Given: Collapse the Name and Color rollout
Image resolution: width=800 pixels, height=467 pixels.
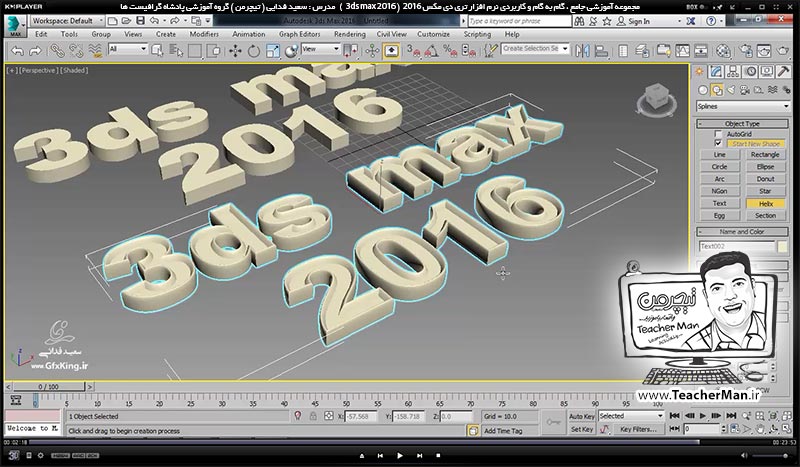Looking at the screenshot, I should (742, 232).
